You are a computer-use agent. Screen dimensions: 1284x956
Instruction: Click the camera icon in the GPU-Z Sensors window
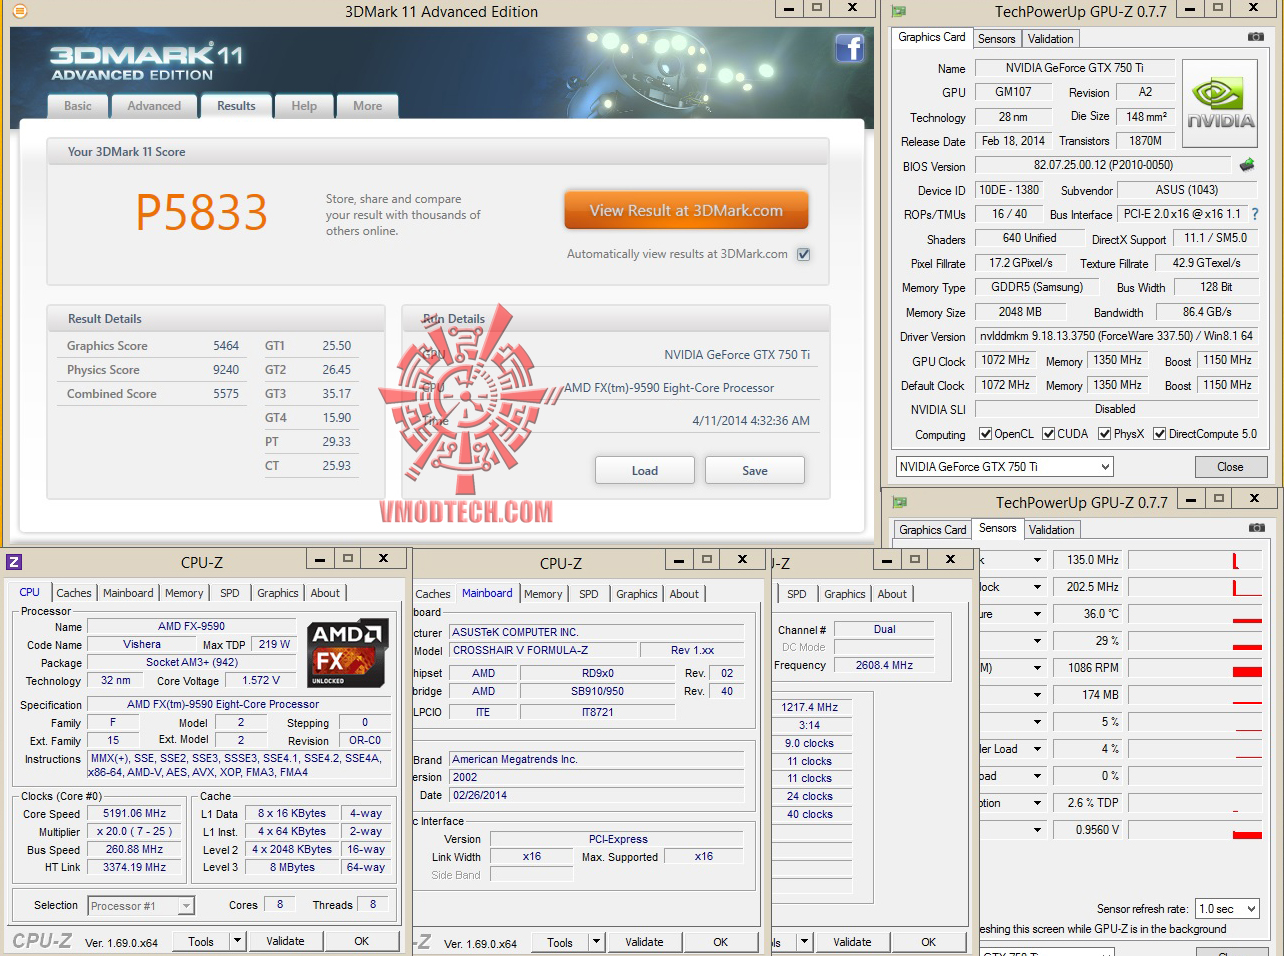pyautogui.click(x=1255, y=528)
